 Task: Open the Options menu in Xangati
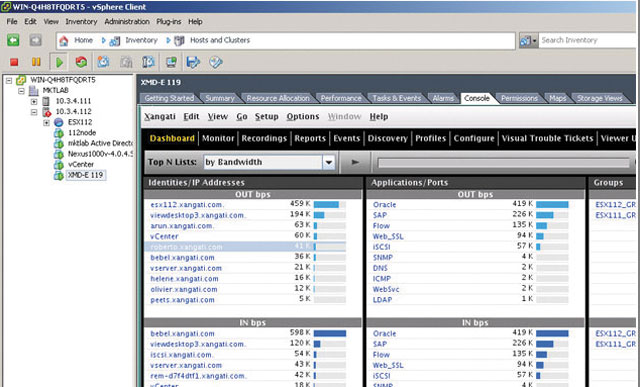point(303,117)
